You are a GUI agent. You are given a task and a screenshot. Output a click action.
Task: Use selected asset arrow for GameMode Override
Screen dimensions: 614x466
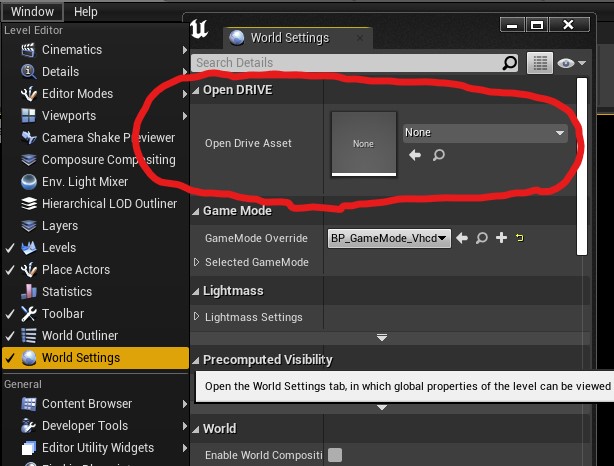tap(462, 238)
